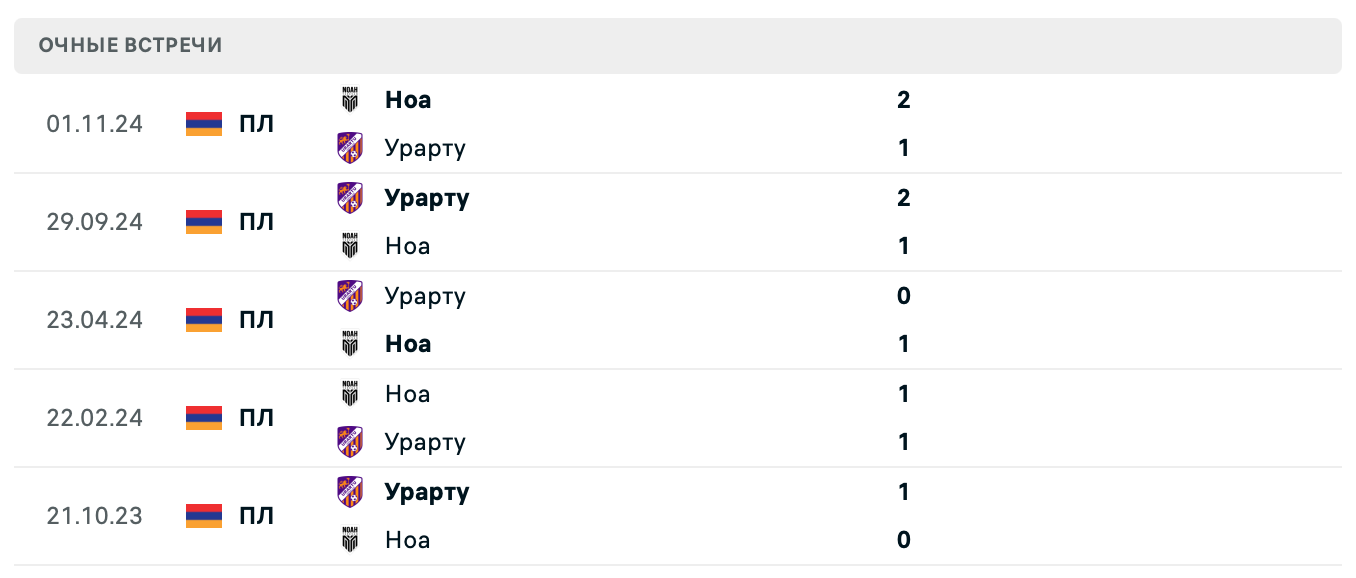Select the 21.10.23 match date
Viewport: 1356px width, 578px height.
coord(94,516)
